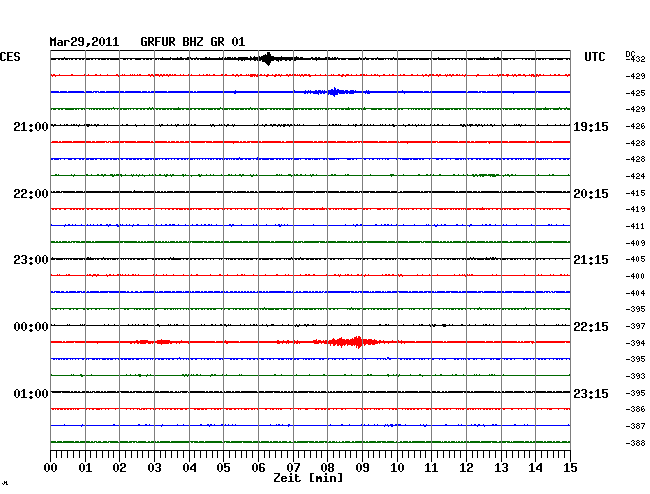650x494 pixels.
Task: Select DC offset value -424
Action: [635, 177]
